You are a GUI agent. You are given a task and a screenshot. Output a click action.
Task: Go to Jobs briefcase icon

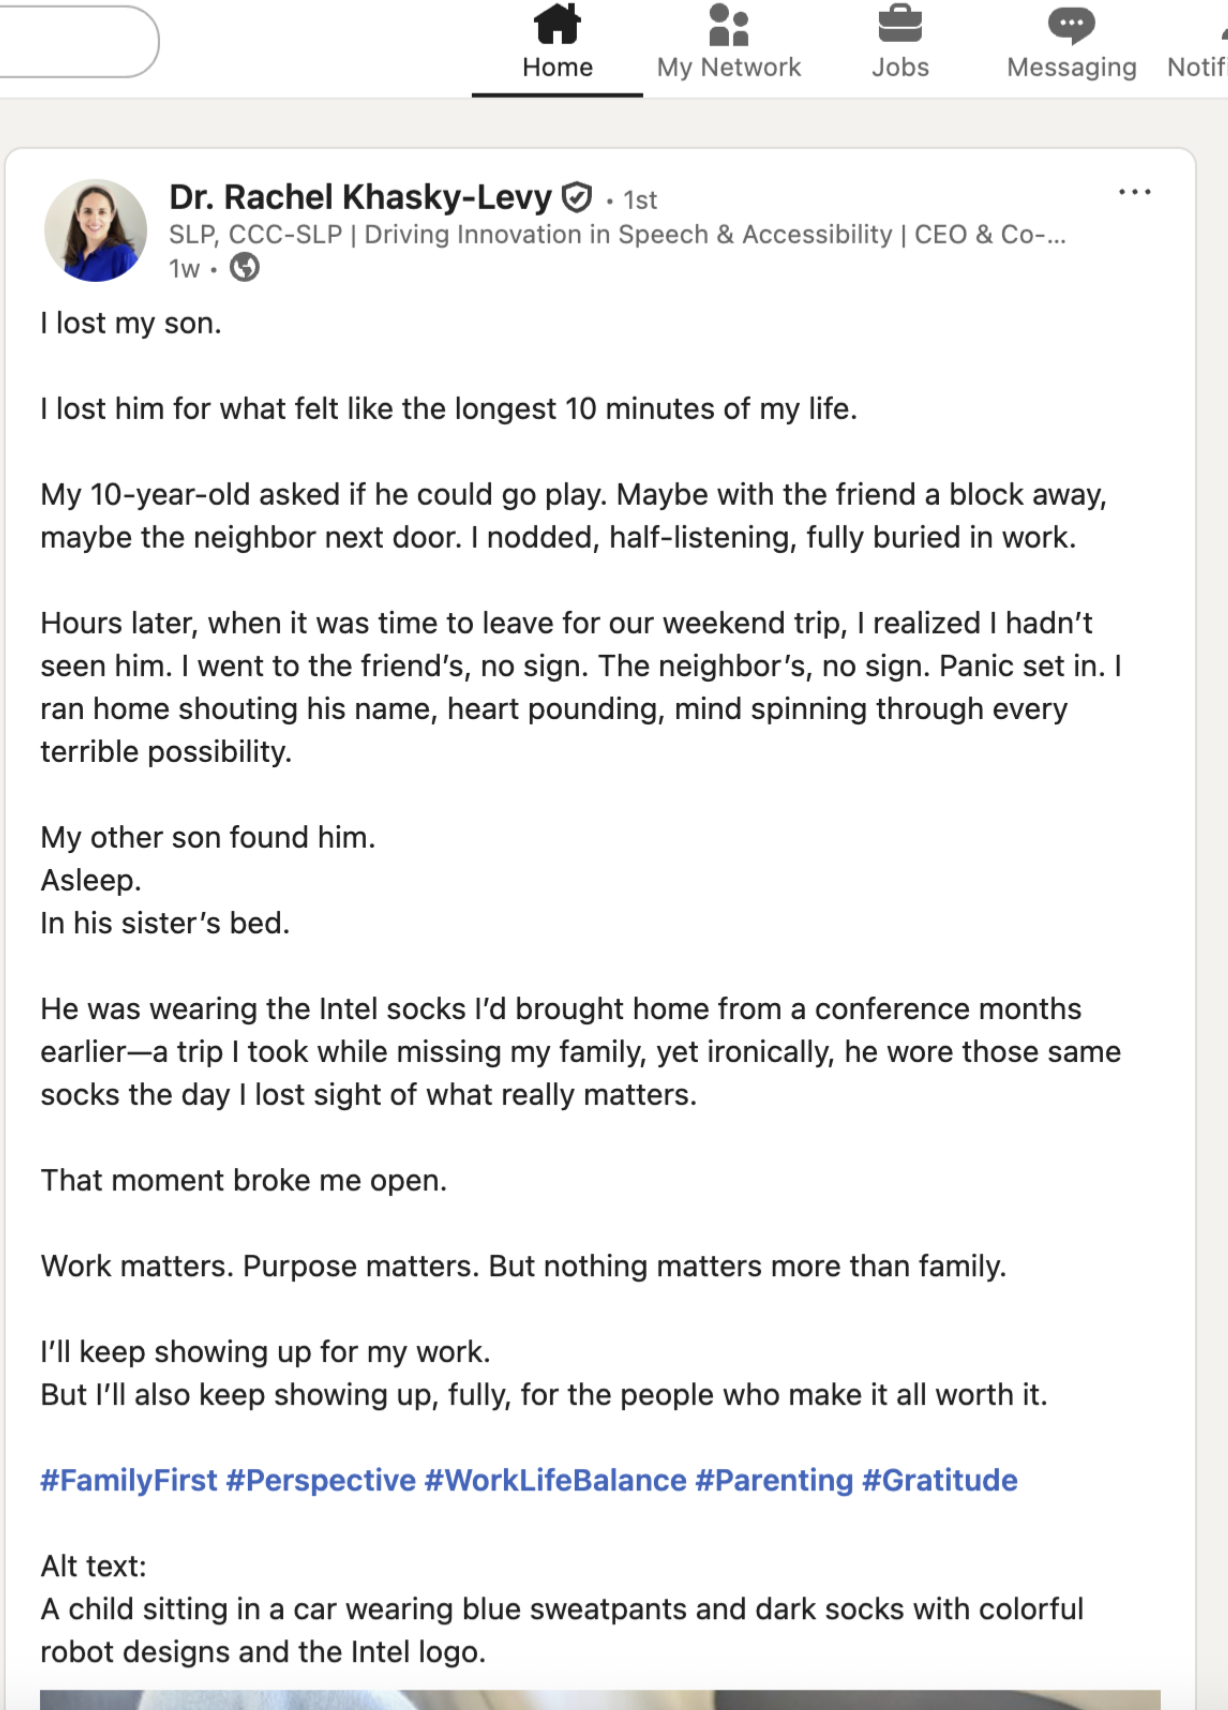tap(900, 25)
